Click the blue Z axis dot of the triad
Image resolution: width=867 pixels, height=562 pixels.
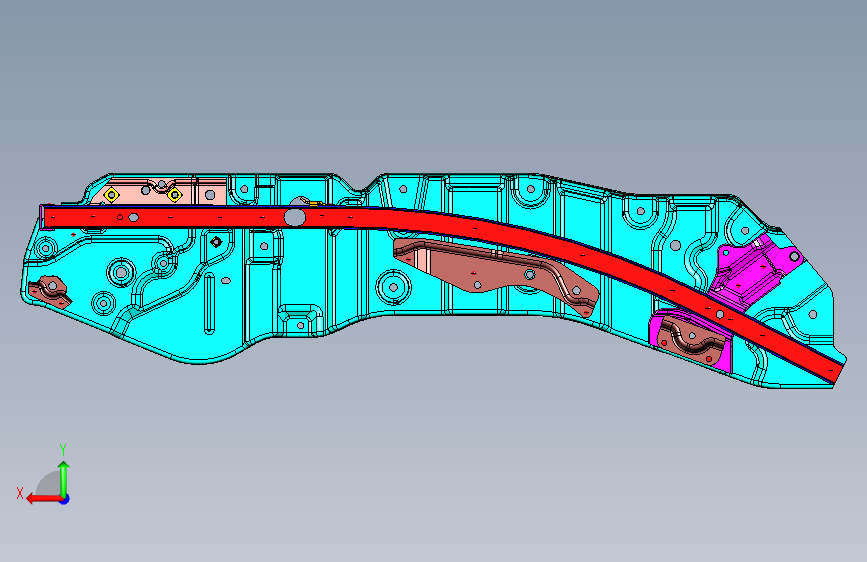coord(65,499)
